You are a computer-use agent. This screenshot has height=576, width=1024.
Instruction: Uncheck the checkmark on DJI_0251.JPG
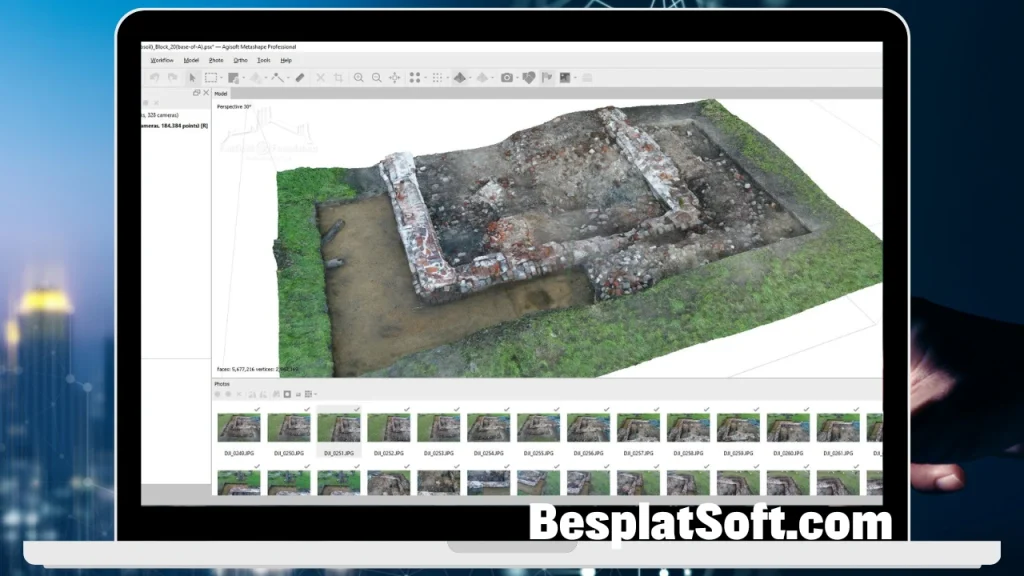click(357, 408)
